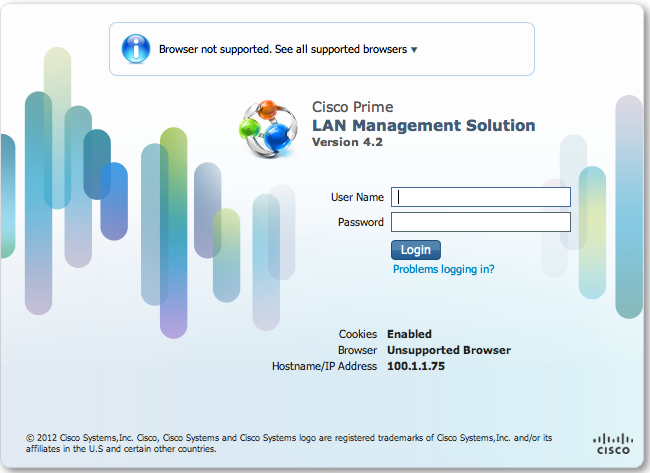Click the 'LAN Management Solution' title

pos(424,126)
